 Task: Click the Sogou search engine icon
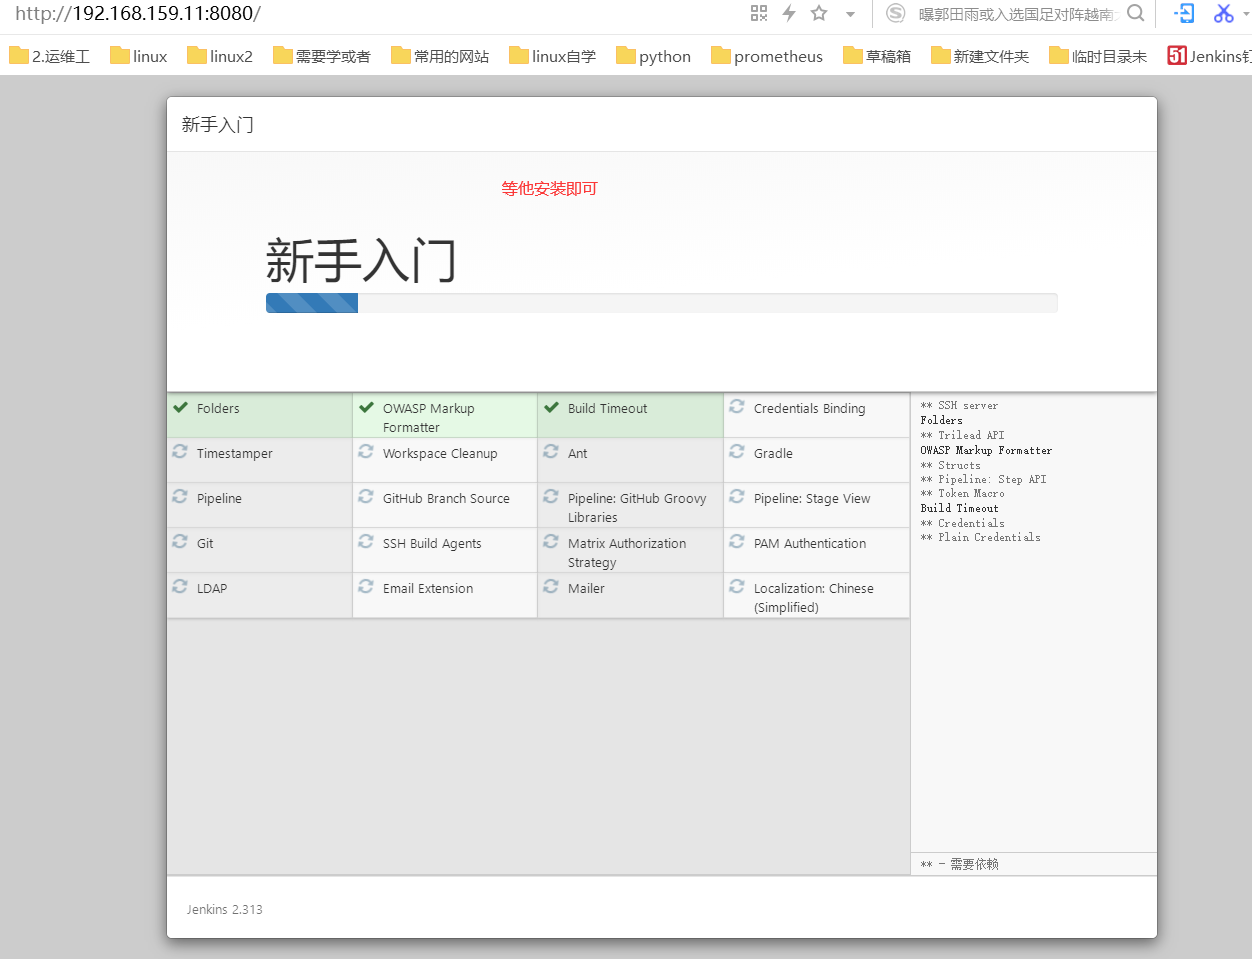(896, 13)
